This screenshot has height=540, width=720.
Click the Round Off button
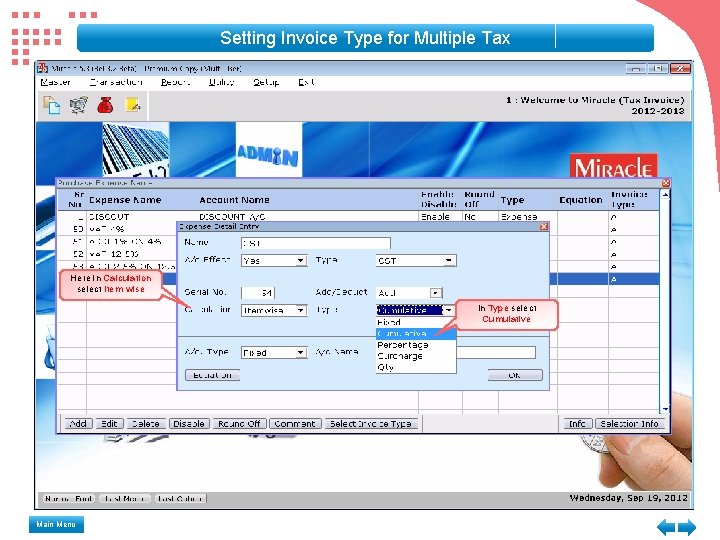pyautogui.click(x=239, y=424)
